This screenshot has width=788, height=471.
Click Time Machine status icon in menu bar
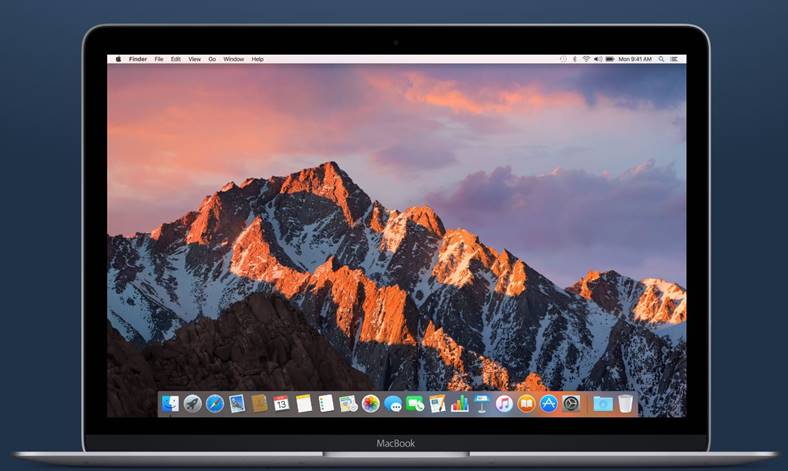pyautogui.click(x=563, y=59)
